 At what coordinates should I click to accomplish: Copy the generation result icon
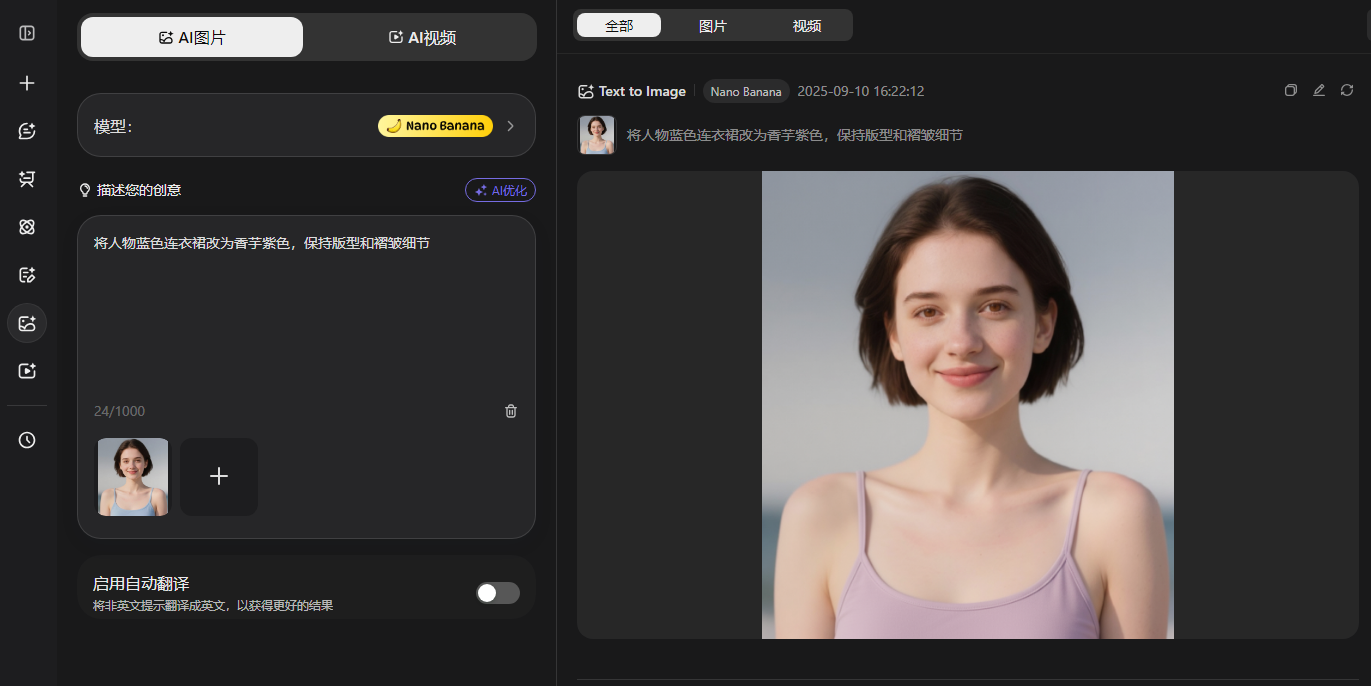point(1291,90)
